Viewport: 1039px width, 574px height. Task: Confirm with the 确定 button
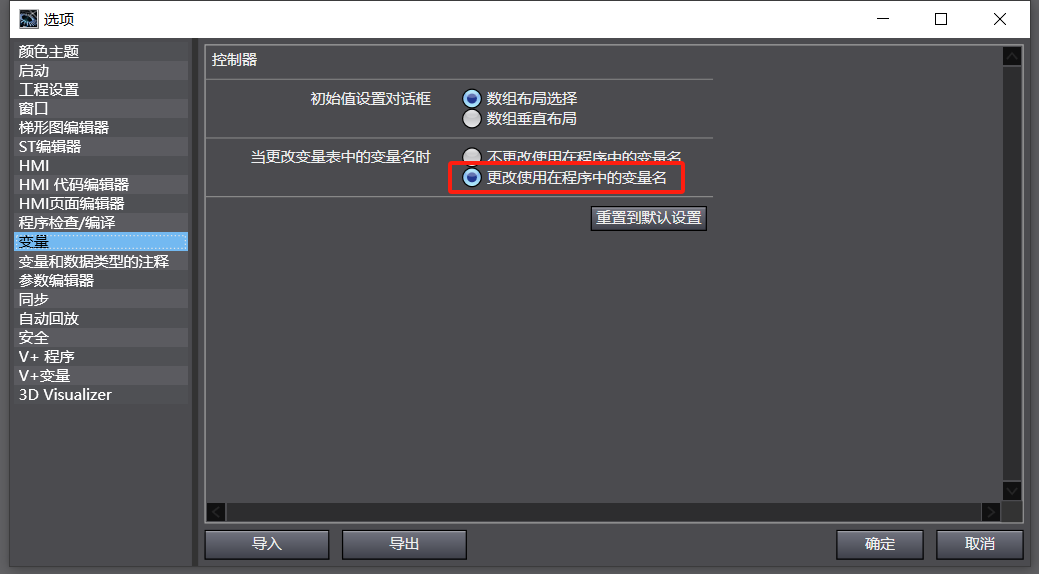click(x=880, y=544)
